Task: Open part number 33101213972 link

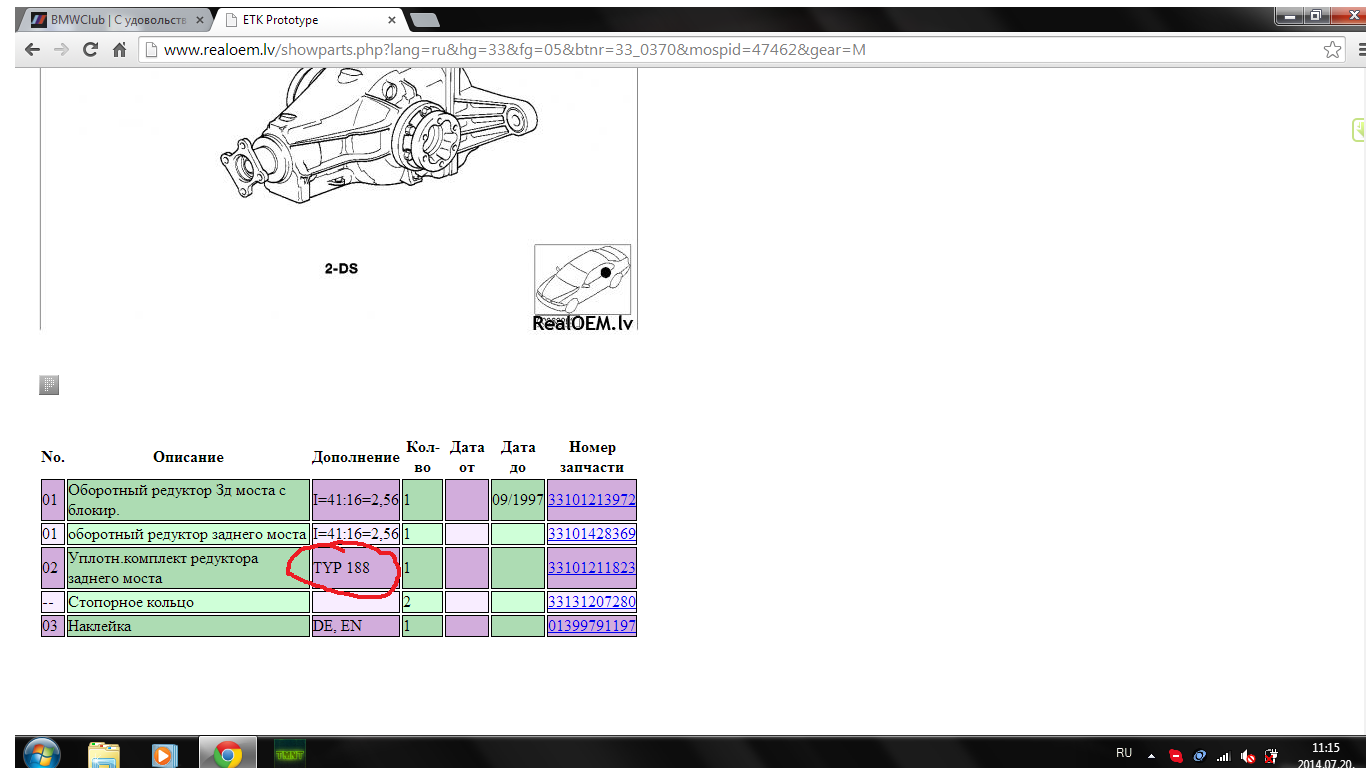Action: tap(592, 500)
